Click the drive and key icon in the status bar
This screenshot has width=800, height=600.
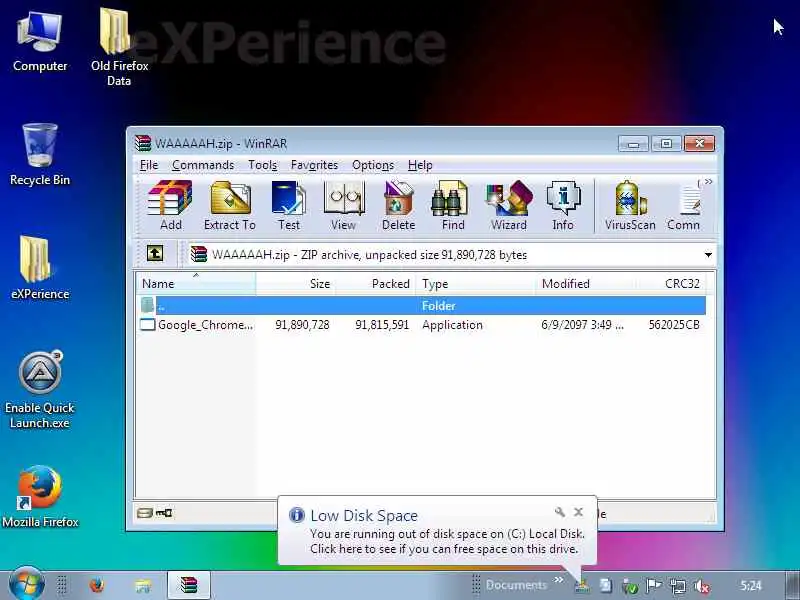pos(155,513)
